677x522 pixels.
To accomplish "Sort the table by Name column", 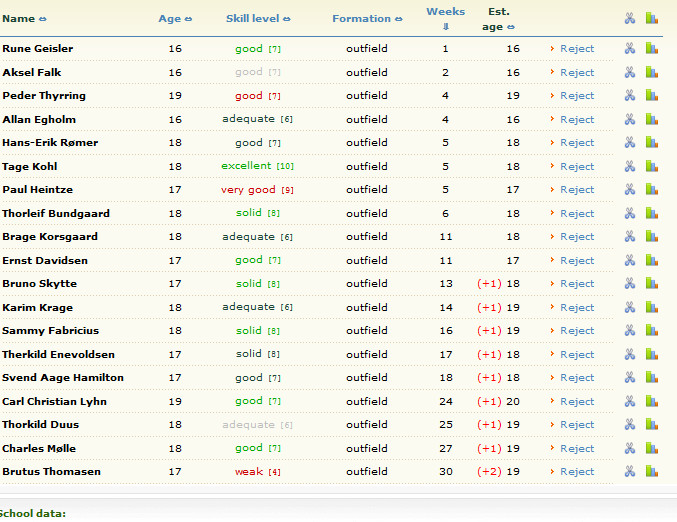I will pos(24,19).
